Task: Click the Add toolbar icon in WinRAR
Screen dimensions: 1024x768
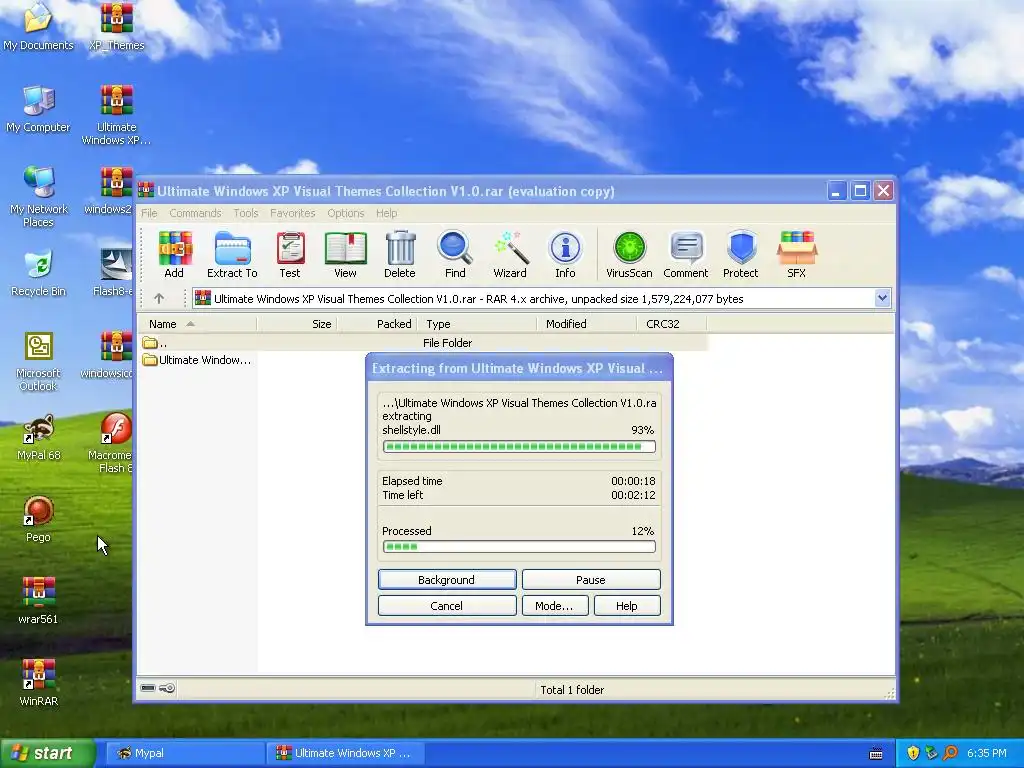Action: click(x=174, y=254)
